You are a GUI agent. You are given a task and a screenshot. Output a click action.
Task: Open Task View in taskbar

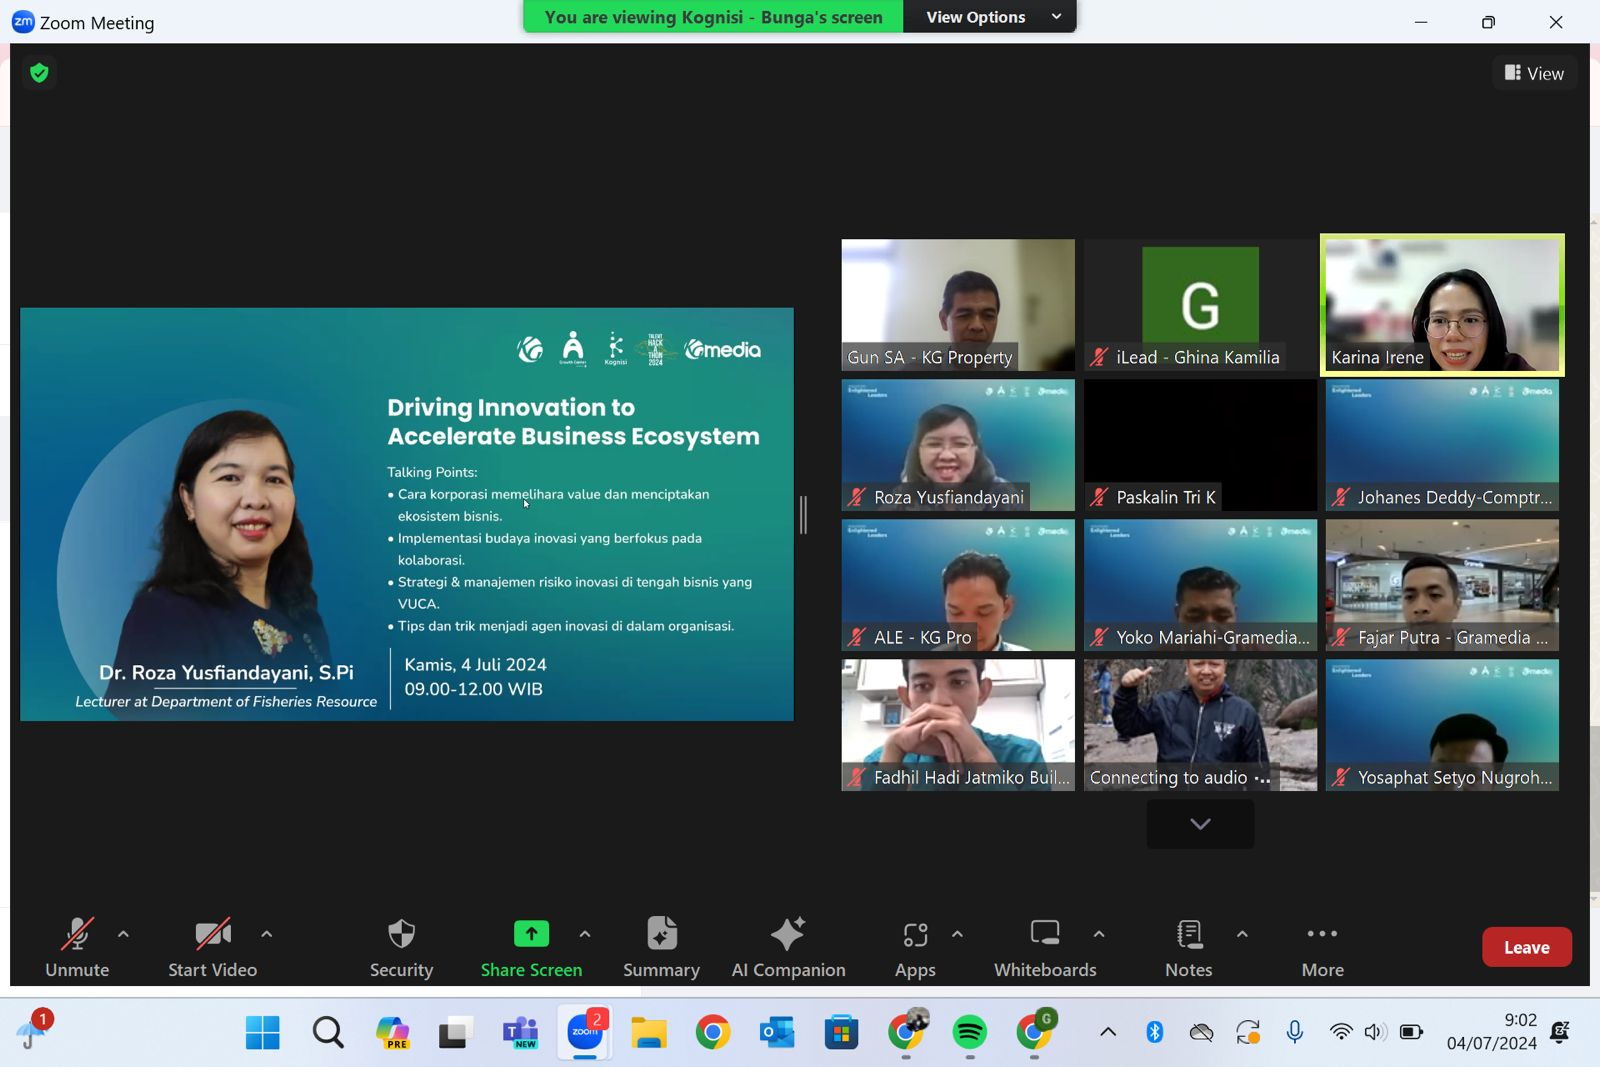click(x=455, y=1032)
